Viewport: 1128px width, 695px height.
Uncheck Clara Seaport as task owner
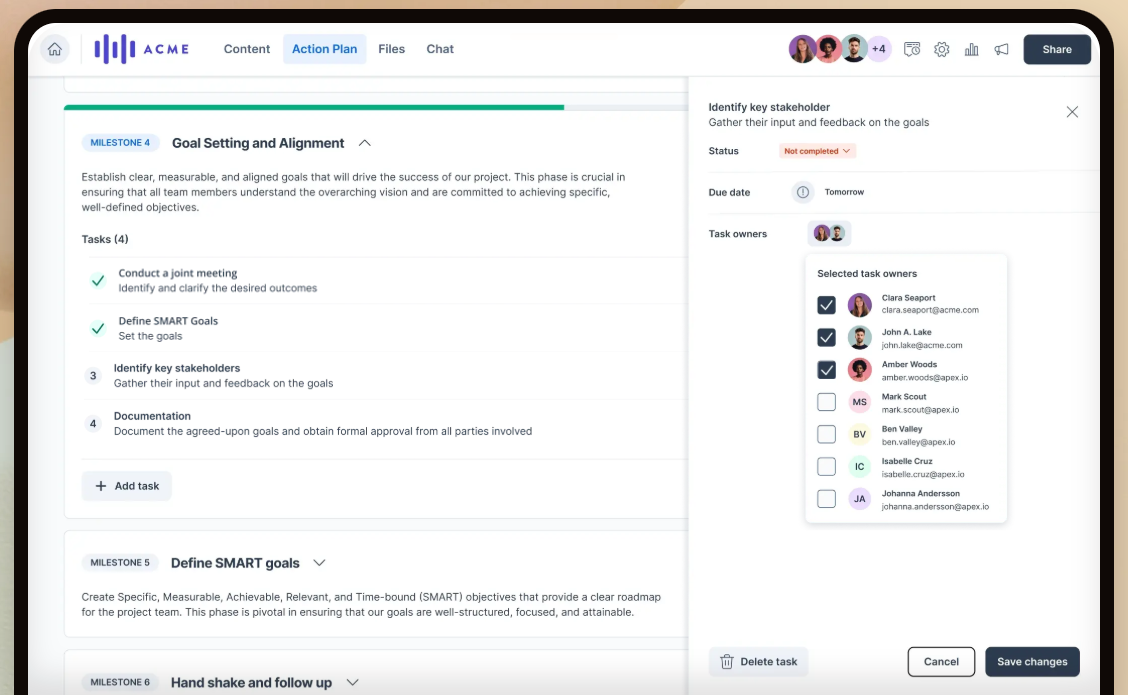(827, 305)
